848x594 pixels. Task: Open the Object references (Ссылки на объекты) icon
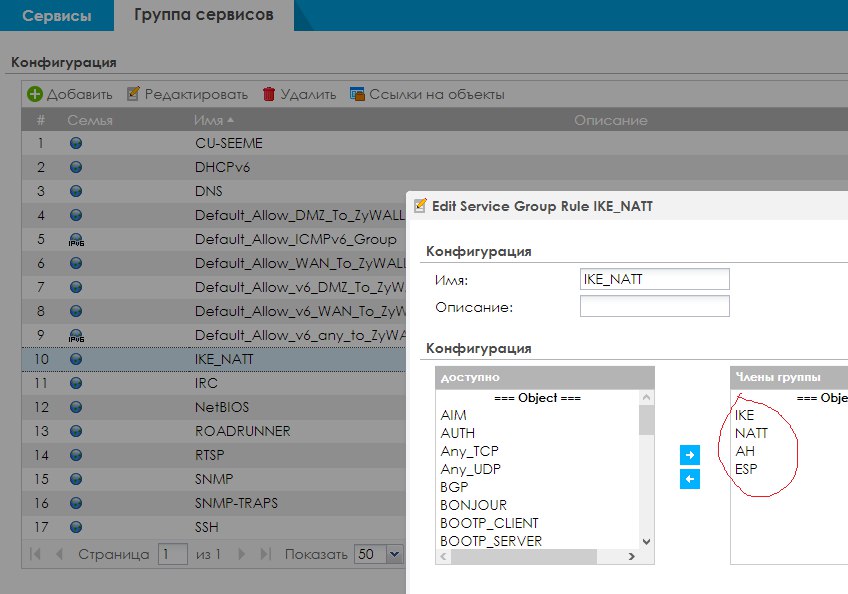357,94
